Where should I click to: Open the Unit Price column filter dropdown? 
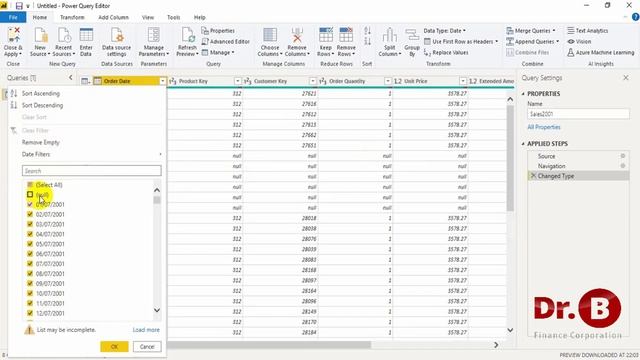pyautogui.click(x=463, y=81)
